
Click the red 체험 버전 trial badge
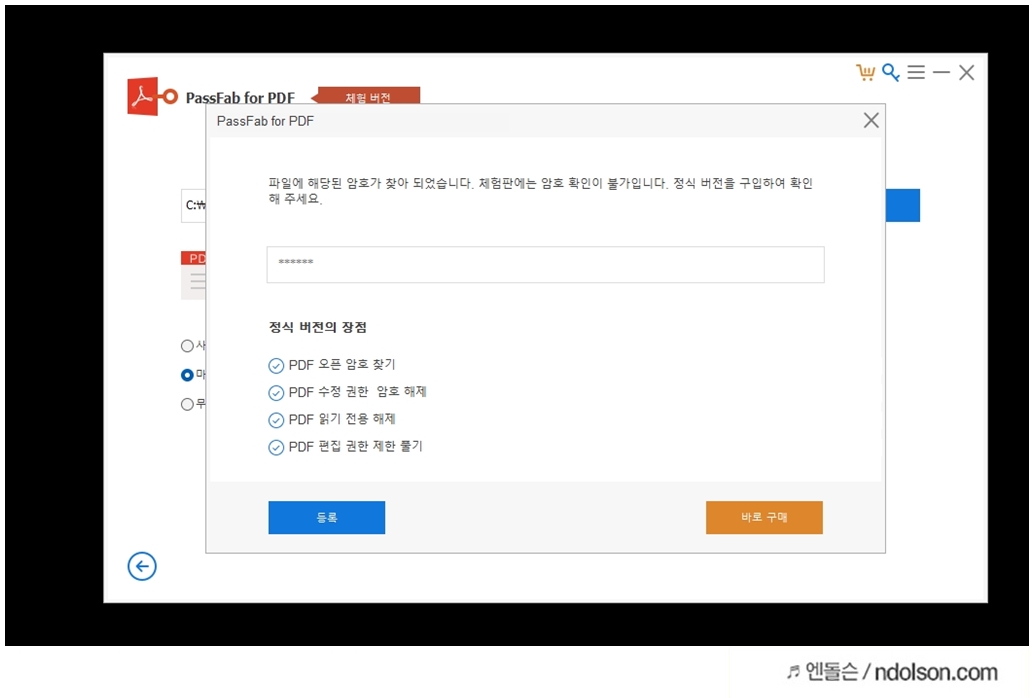tap(367, 96)
